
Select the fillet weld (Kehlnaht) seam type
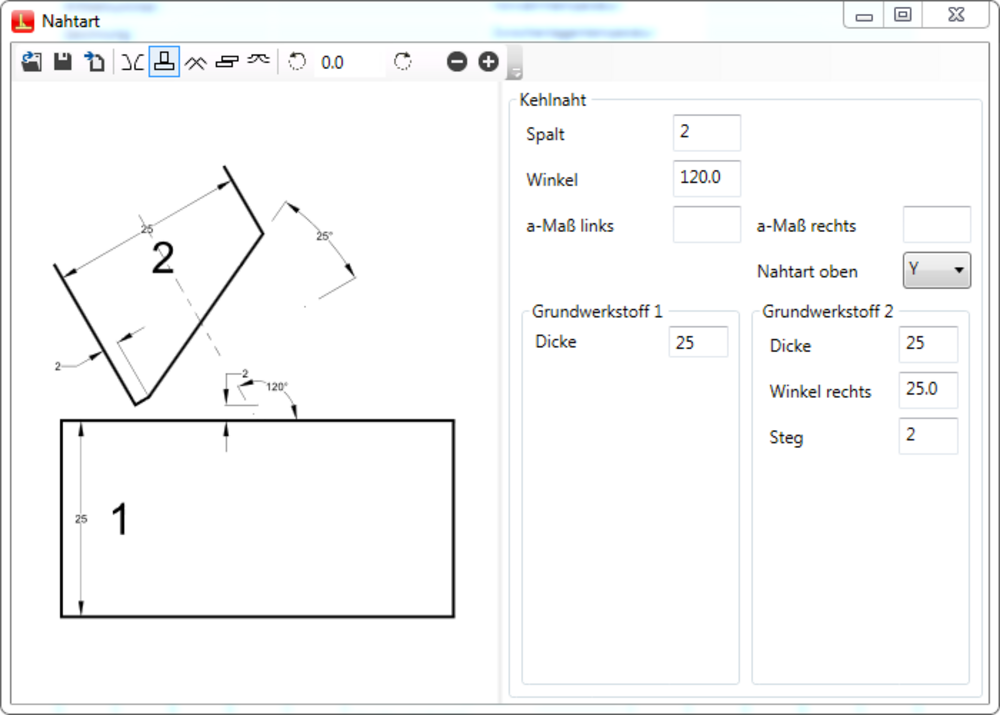pyautogui.click(x=163, y=61)
